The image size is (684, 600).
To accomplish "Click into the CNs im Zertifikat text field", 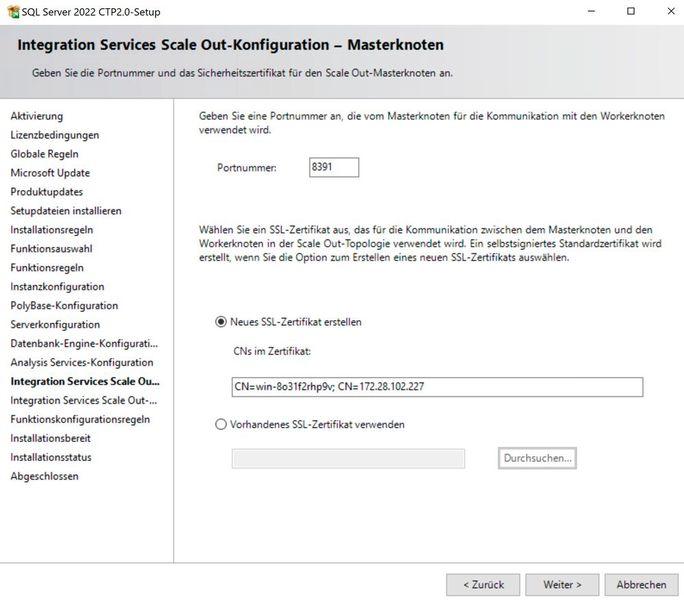I will (437, 387).
